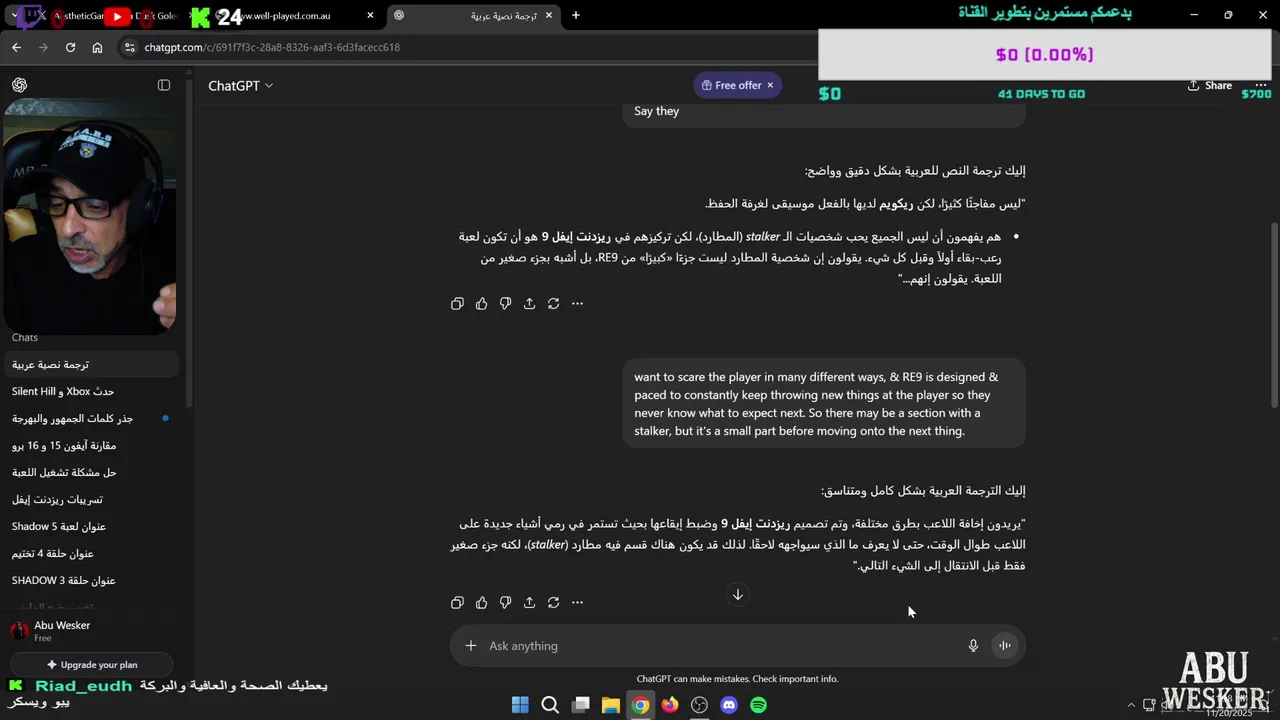Screen dimensions: 1280x720
Task: Show hidden system tray icons
Action: point(1131,705)
